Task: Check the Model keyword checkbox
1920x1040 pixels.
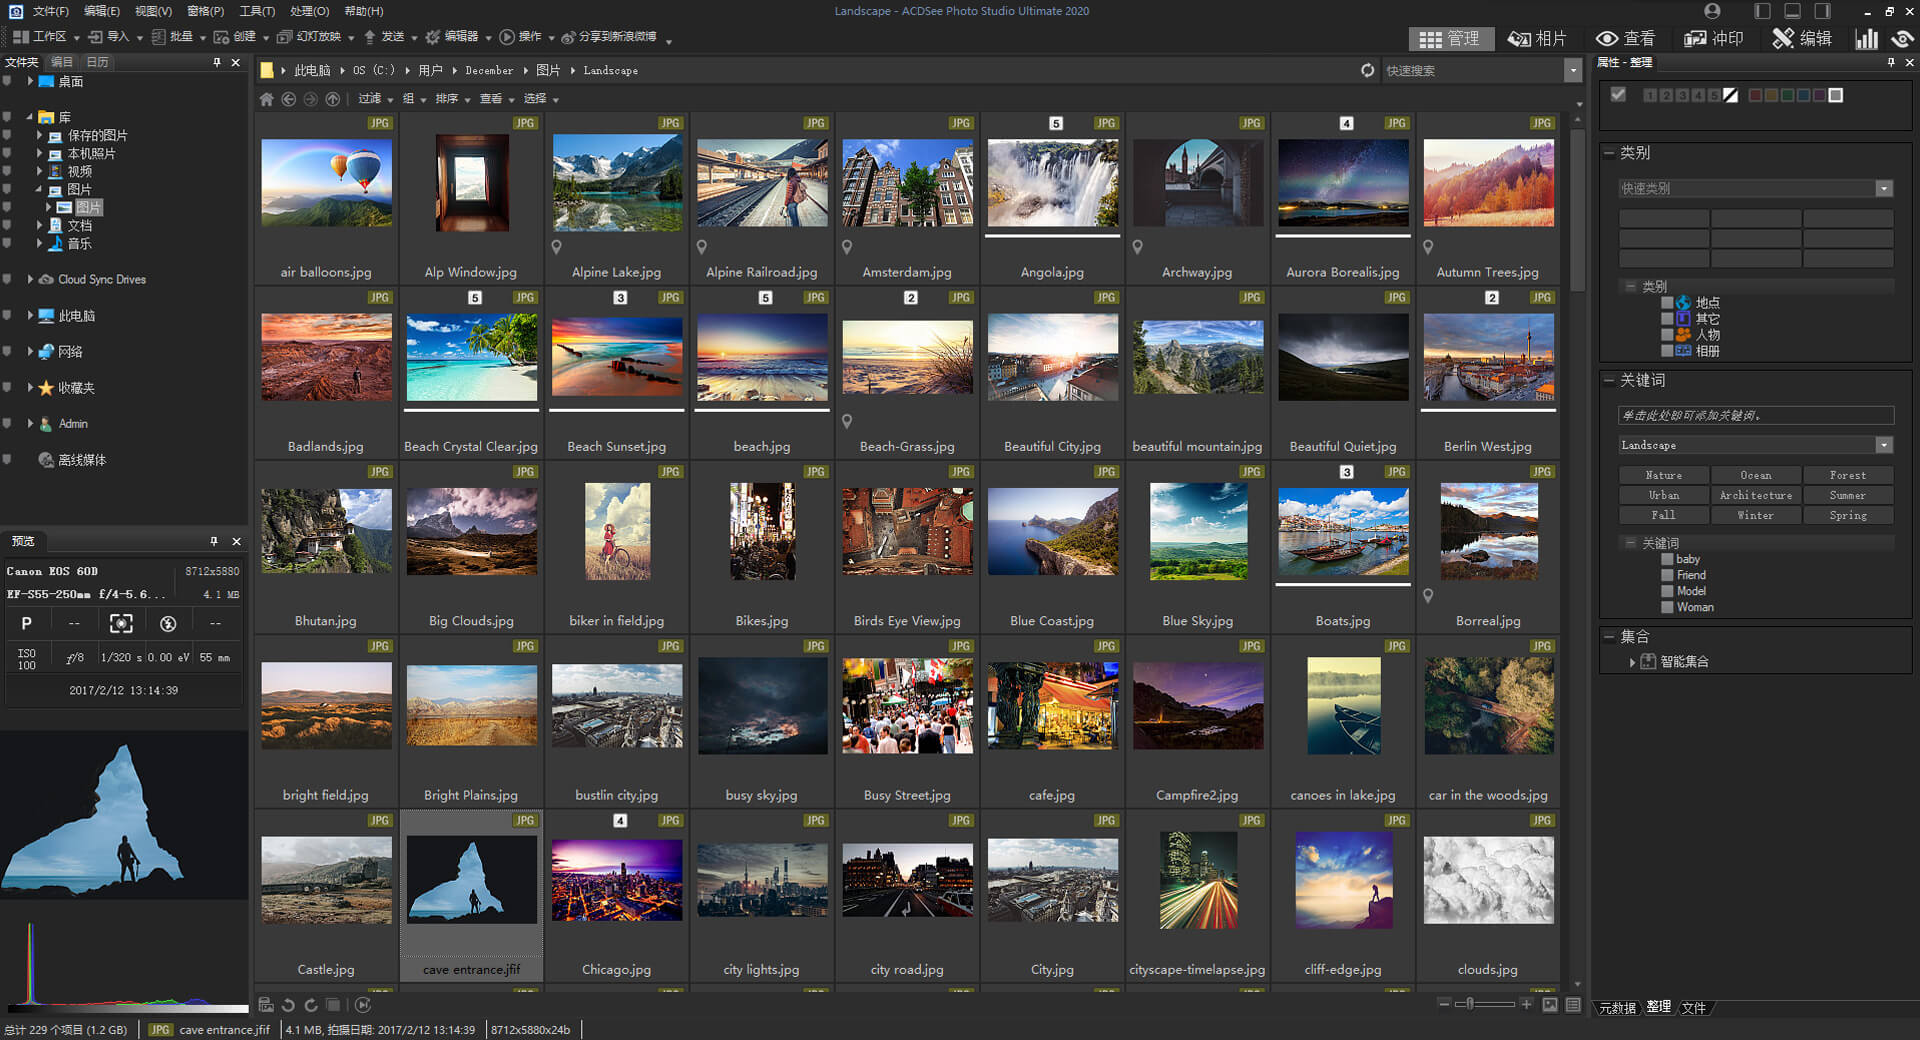Action: [x=1667, y=591]
